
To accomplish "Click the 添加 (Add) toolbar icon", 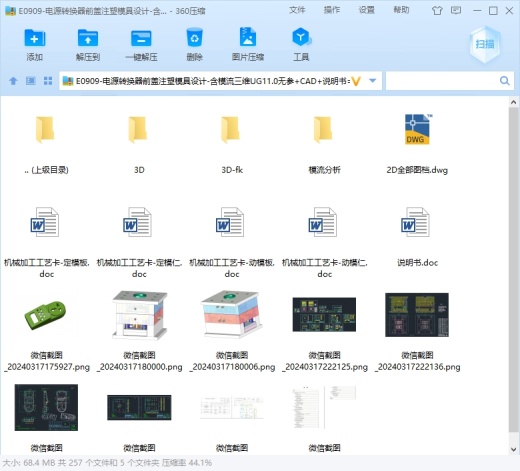I will [35, 38].
